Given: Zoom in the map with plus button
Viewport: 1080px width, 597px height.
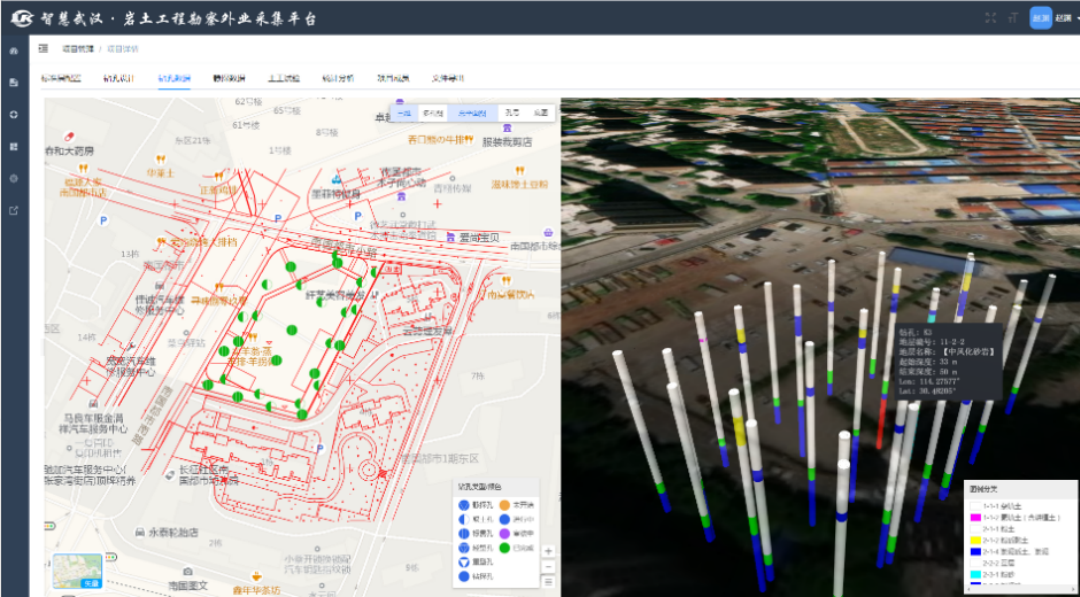Looking at the screenshot, I should coord(548,552).
